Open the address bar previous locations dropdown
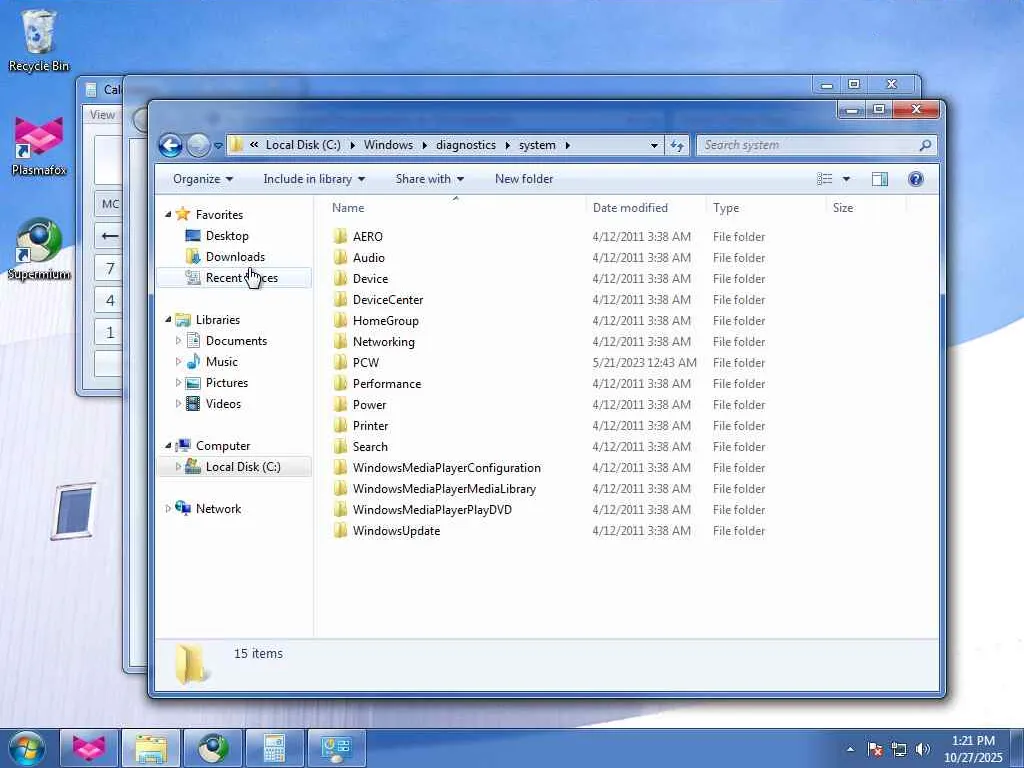 (x=654, y=145)
